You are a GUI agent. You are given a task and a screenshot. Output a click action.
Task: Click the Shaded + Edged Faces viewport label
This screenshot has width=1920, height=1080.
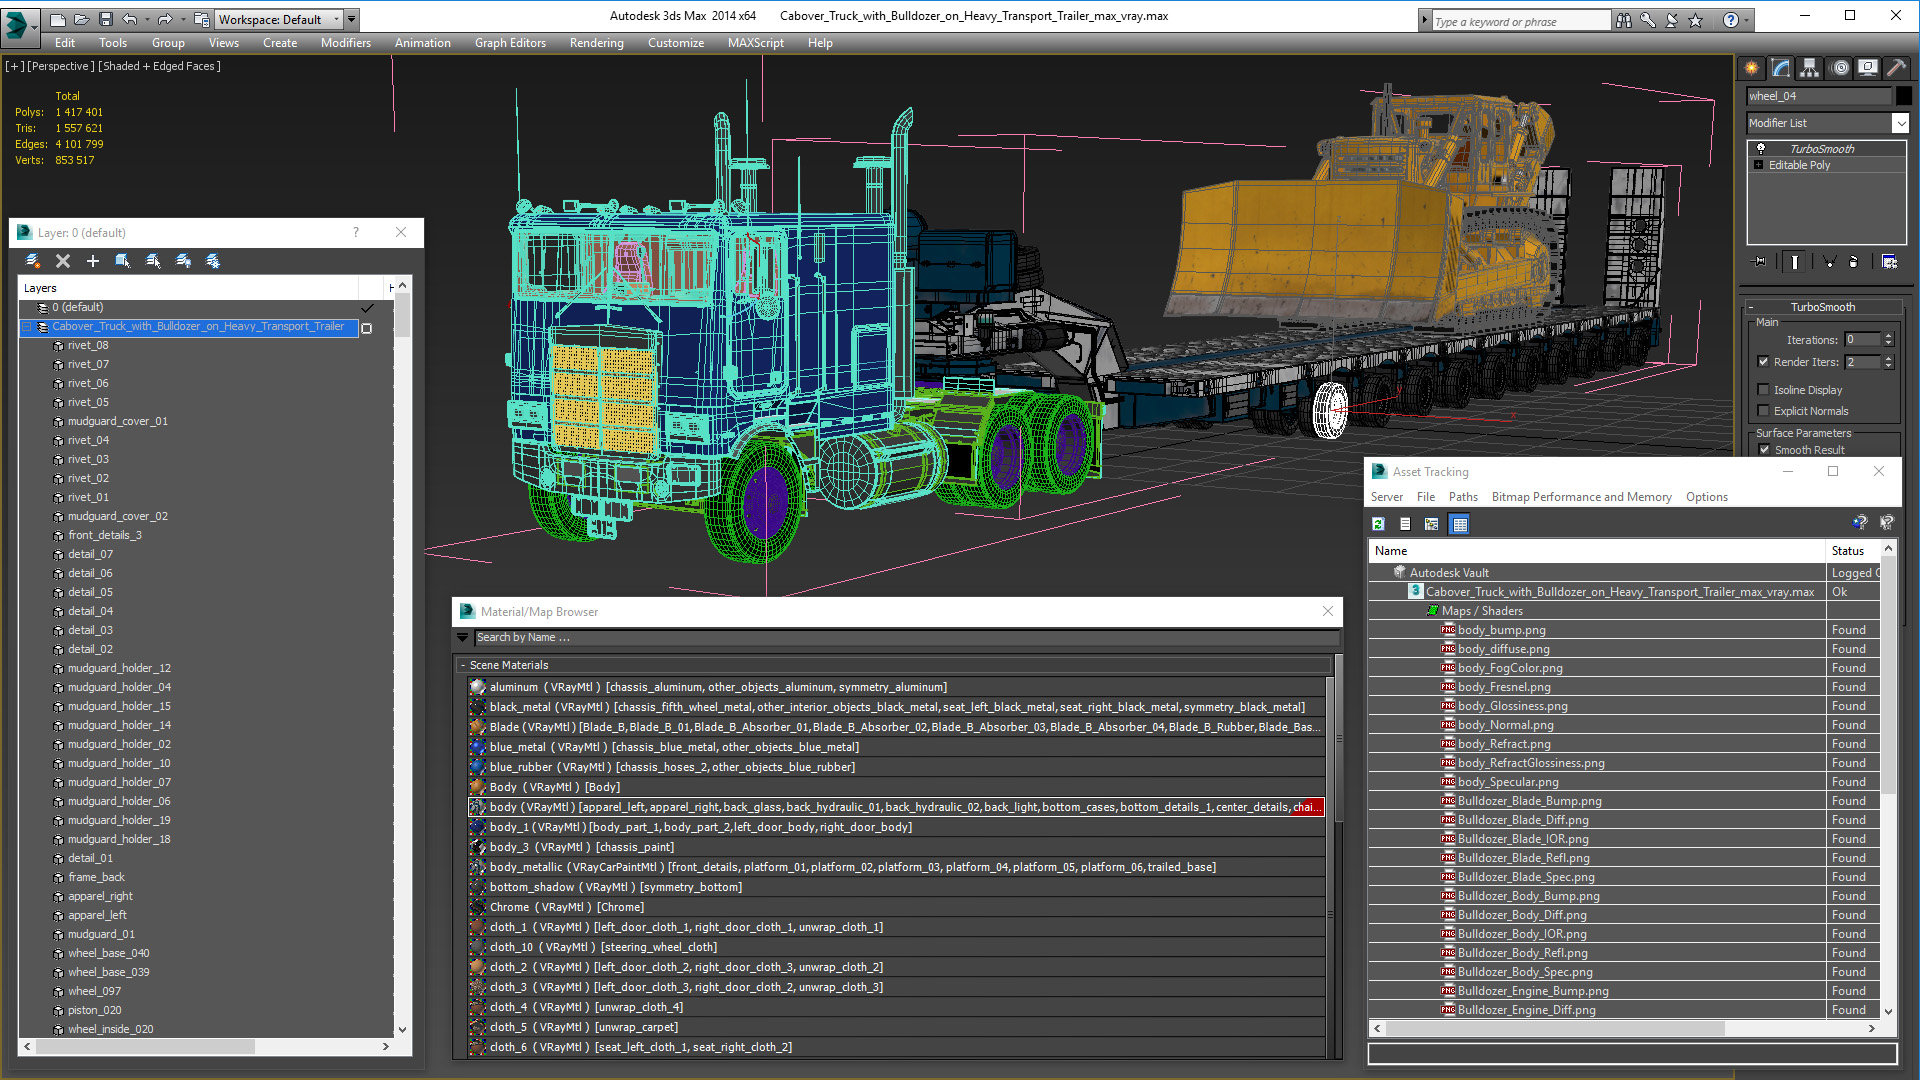[160, 66]
